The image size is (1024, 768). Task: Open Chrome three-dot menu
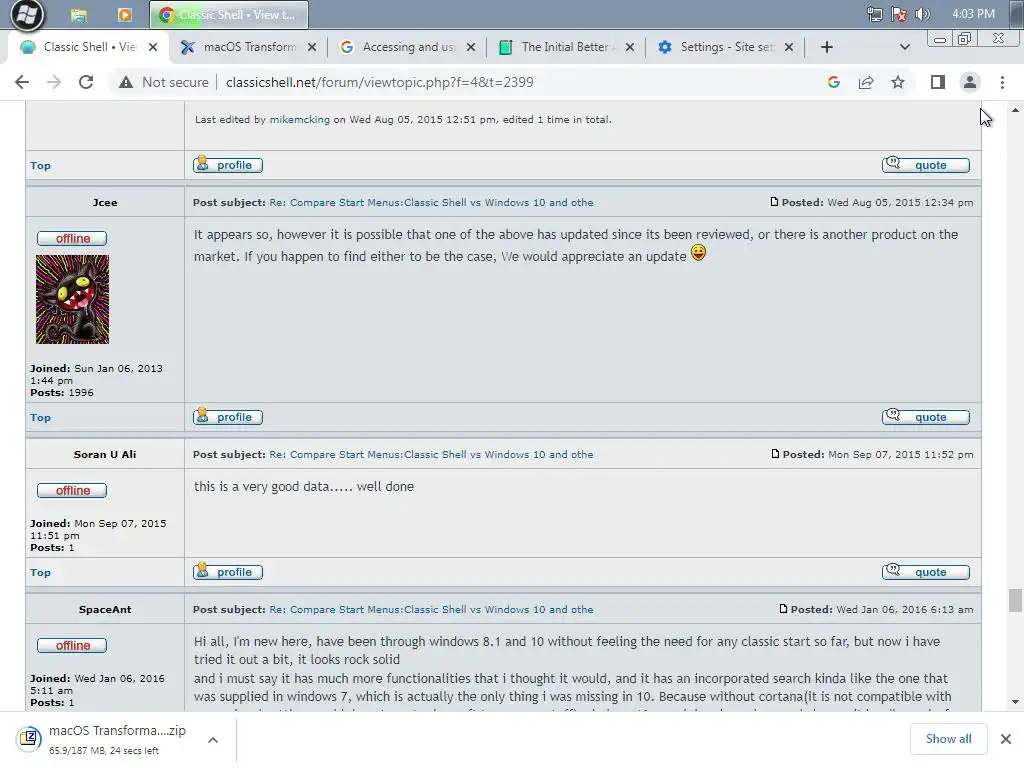tap(1002, 82)
